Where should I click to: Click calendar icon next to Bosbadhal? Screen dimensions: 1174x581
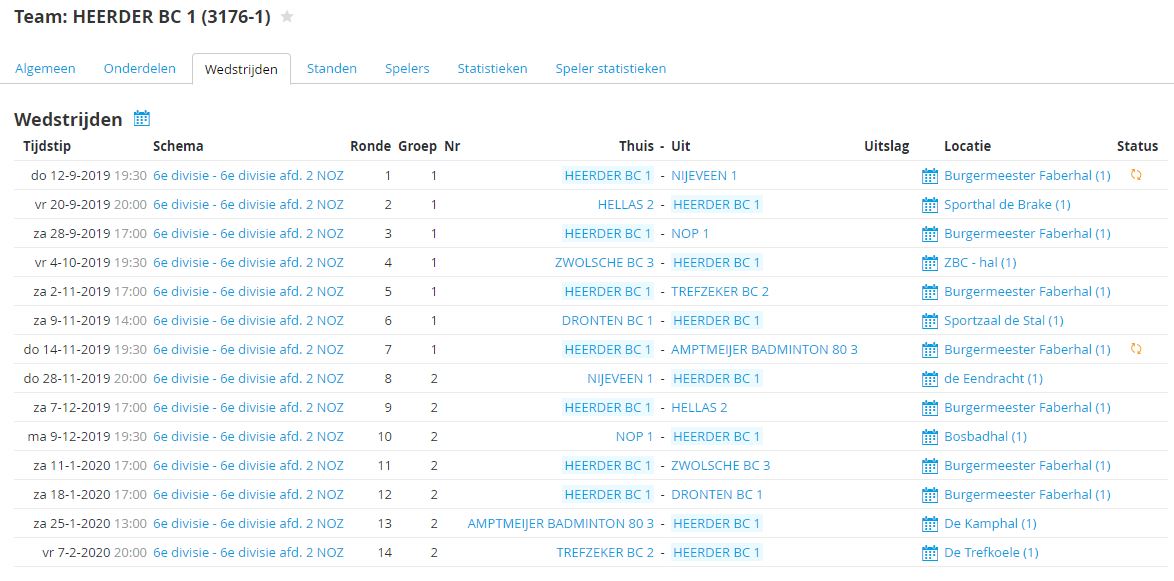[x=930, y=437]
